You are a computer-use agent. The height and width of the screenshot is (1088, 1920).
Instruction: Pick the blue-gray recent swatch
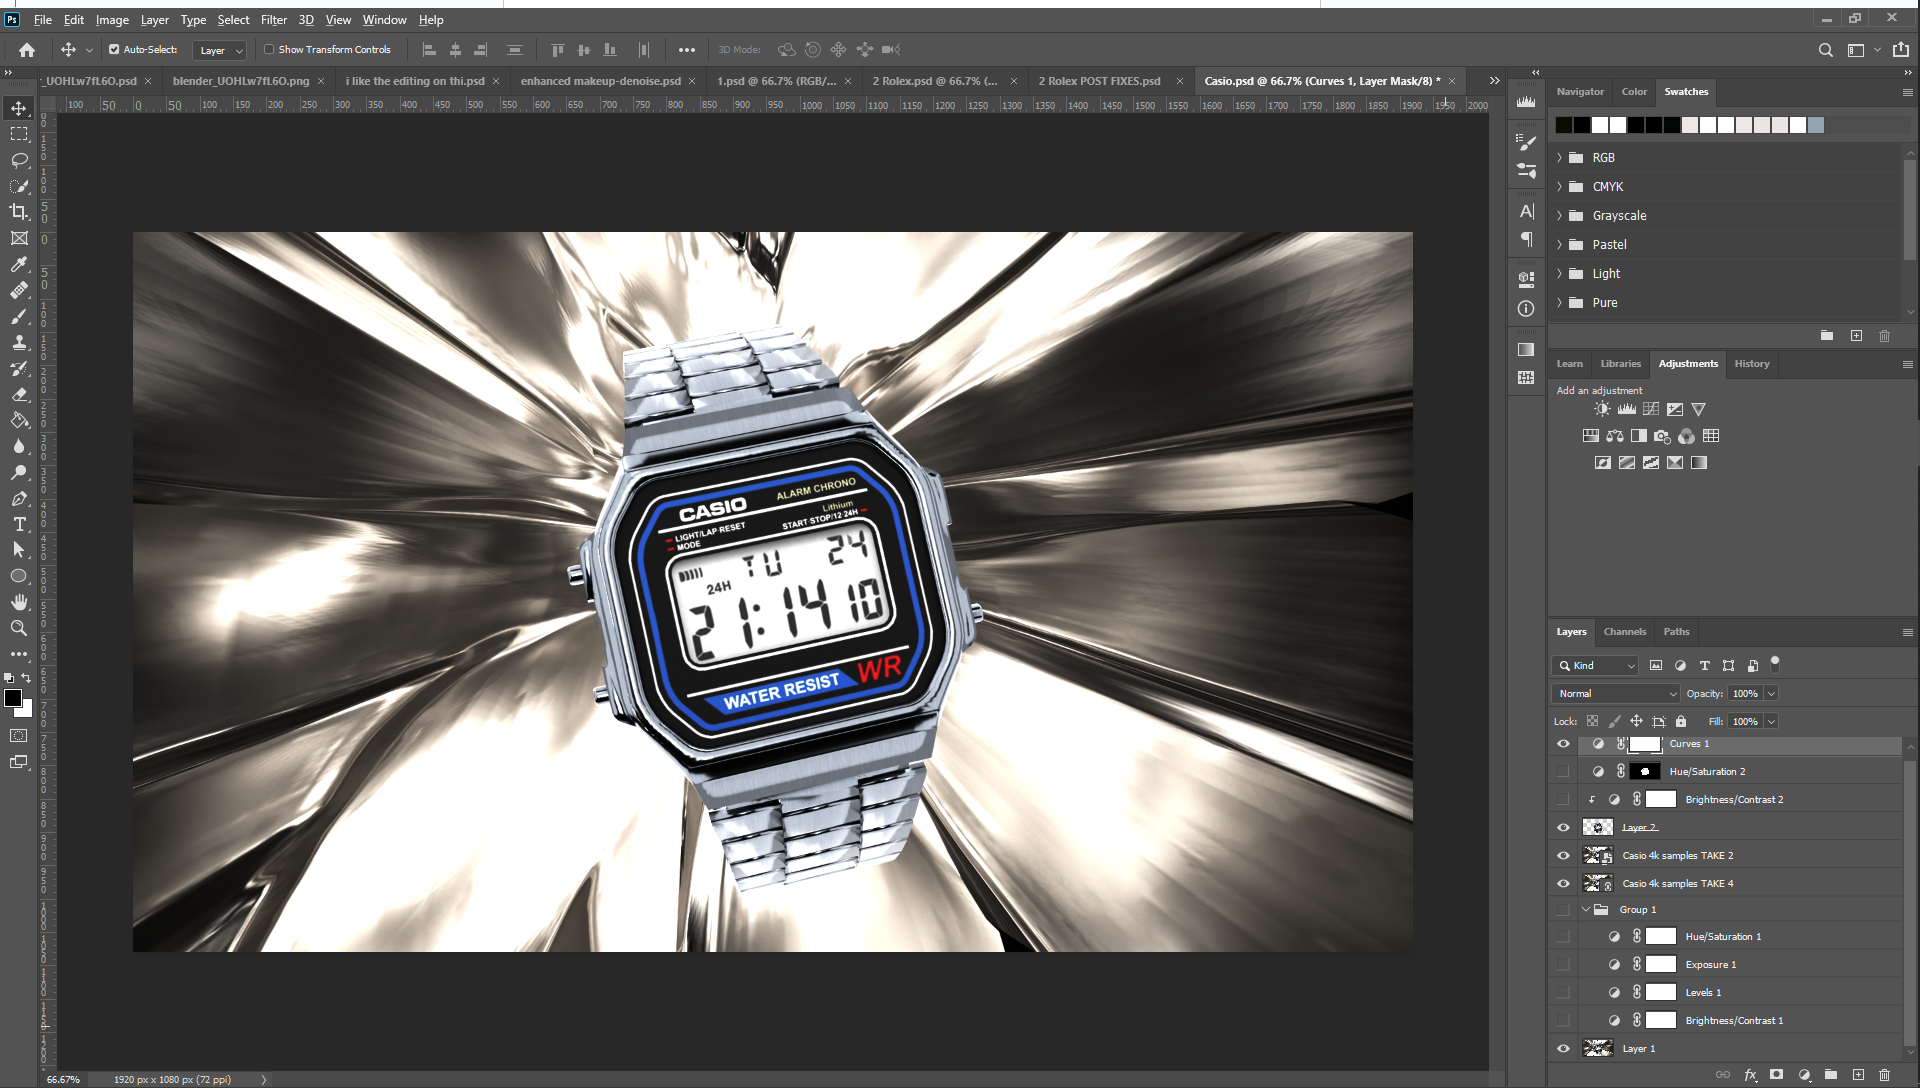(1816, 125)
